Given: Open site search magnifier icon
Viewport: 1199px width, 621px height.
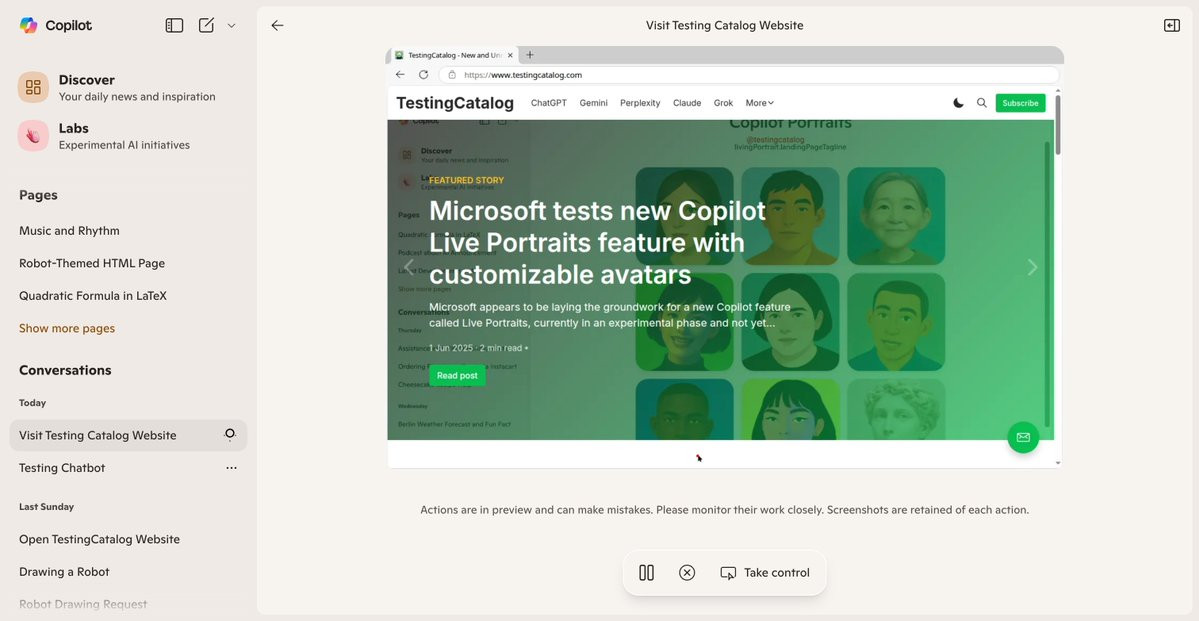Looking at the screenshot, I should pyautogui.click(x=982, y=103).
